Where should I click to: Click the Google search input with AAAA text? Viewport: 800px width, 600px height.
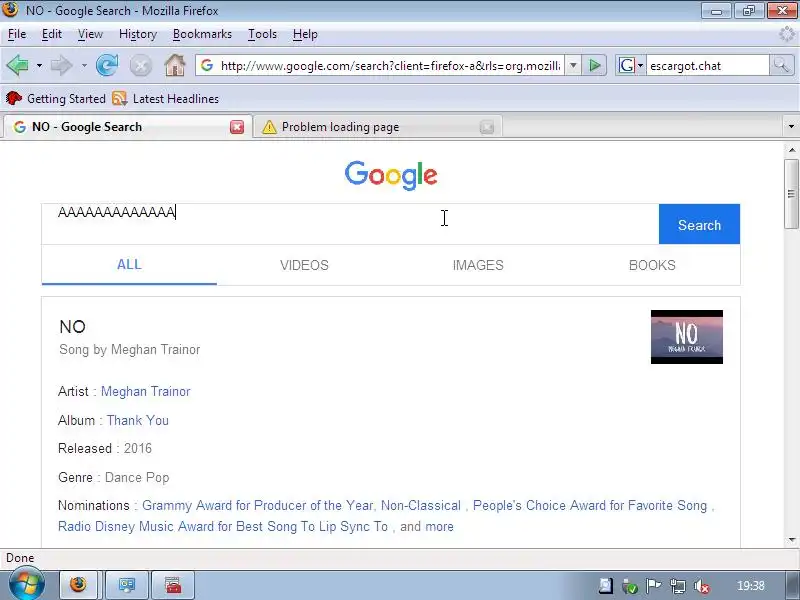point(350,224)
